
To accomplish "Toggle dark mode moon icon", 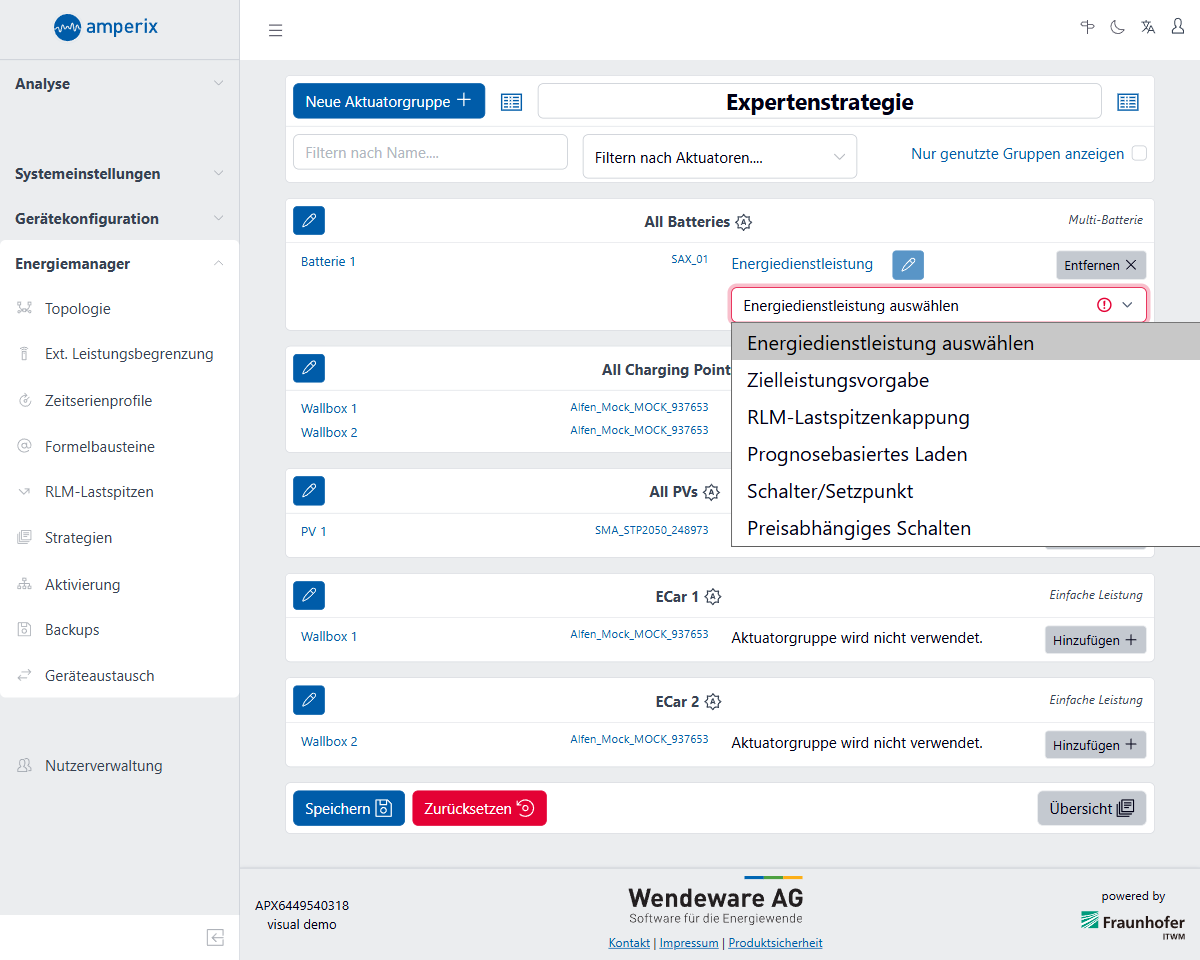I will (x=1117, y=27).
